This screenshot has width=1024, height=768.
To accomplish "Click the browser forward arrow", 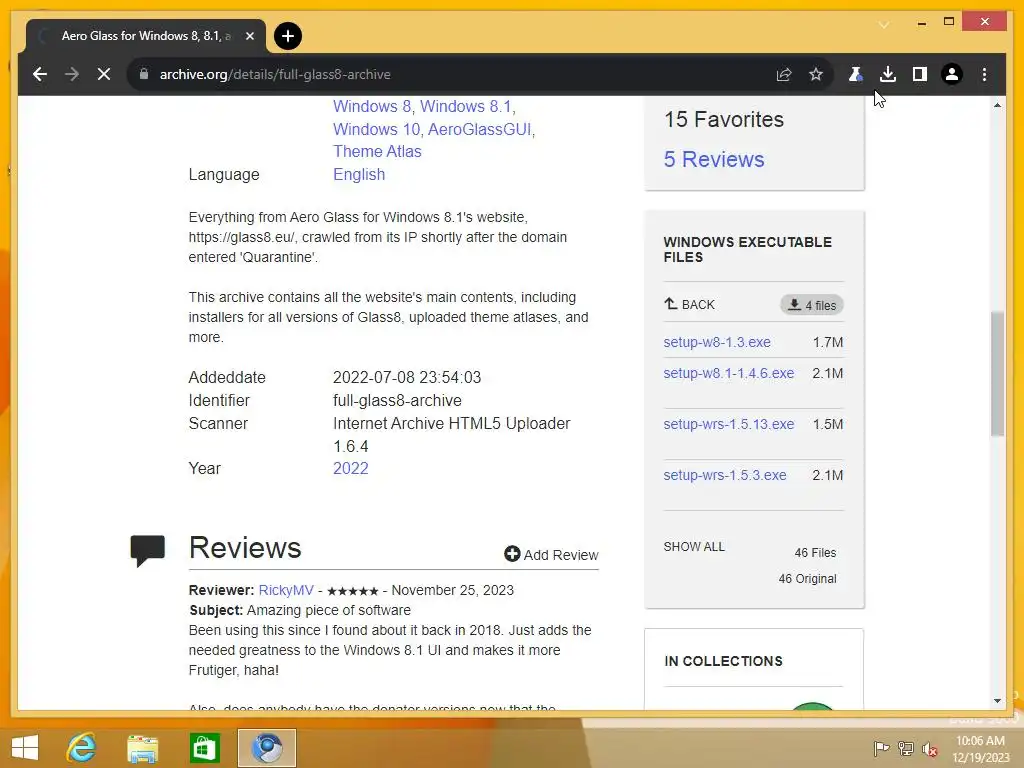I will pyautogui.click(x=72, y=74).
